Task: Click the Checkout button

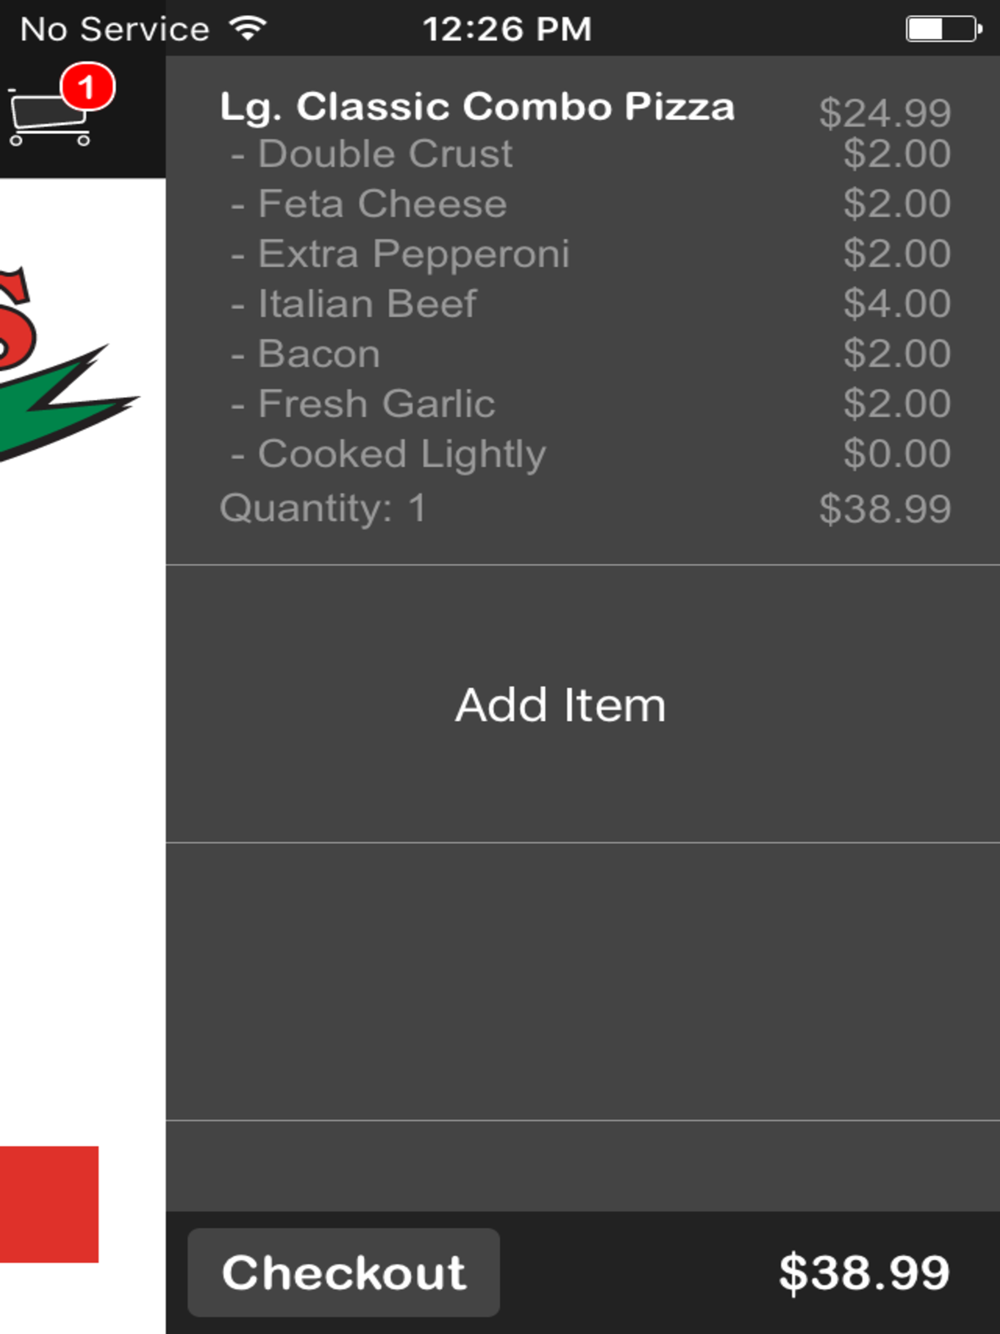Action: (x=343, y=1272)
